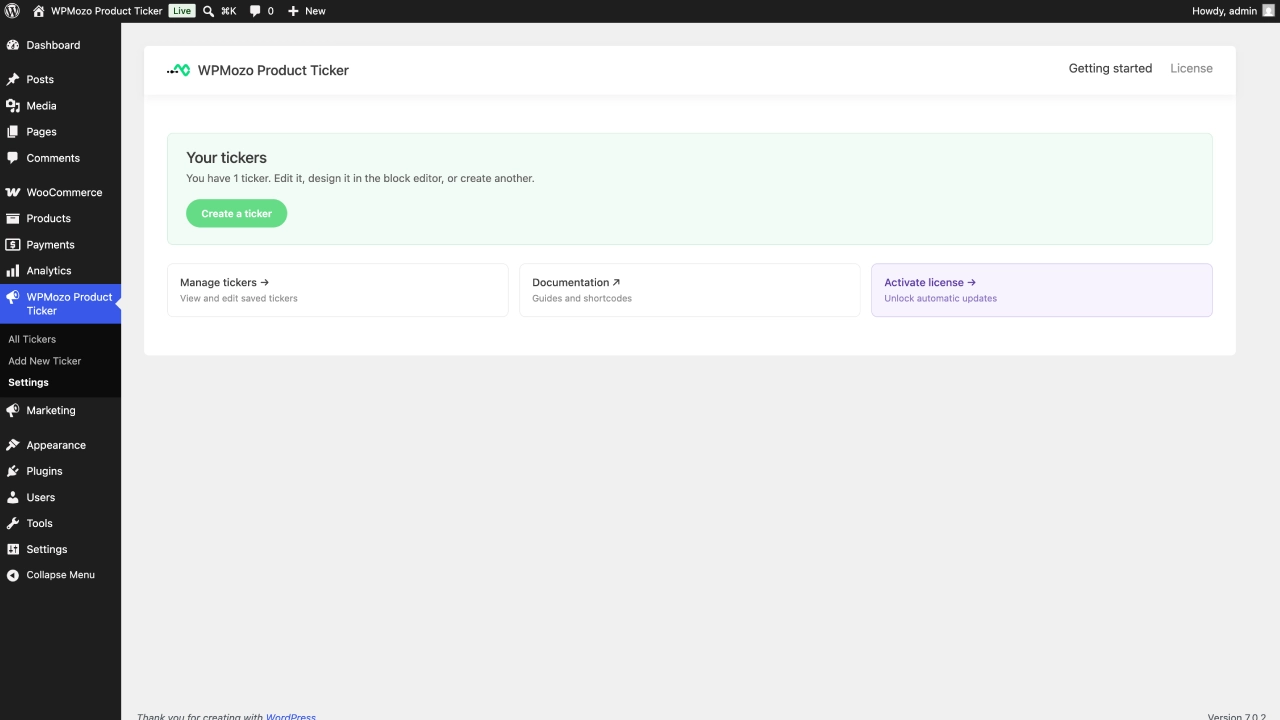
Task: Click the Settings sliders icon in sidebar
Action: [13, 549]
